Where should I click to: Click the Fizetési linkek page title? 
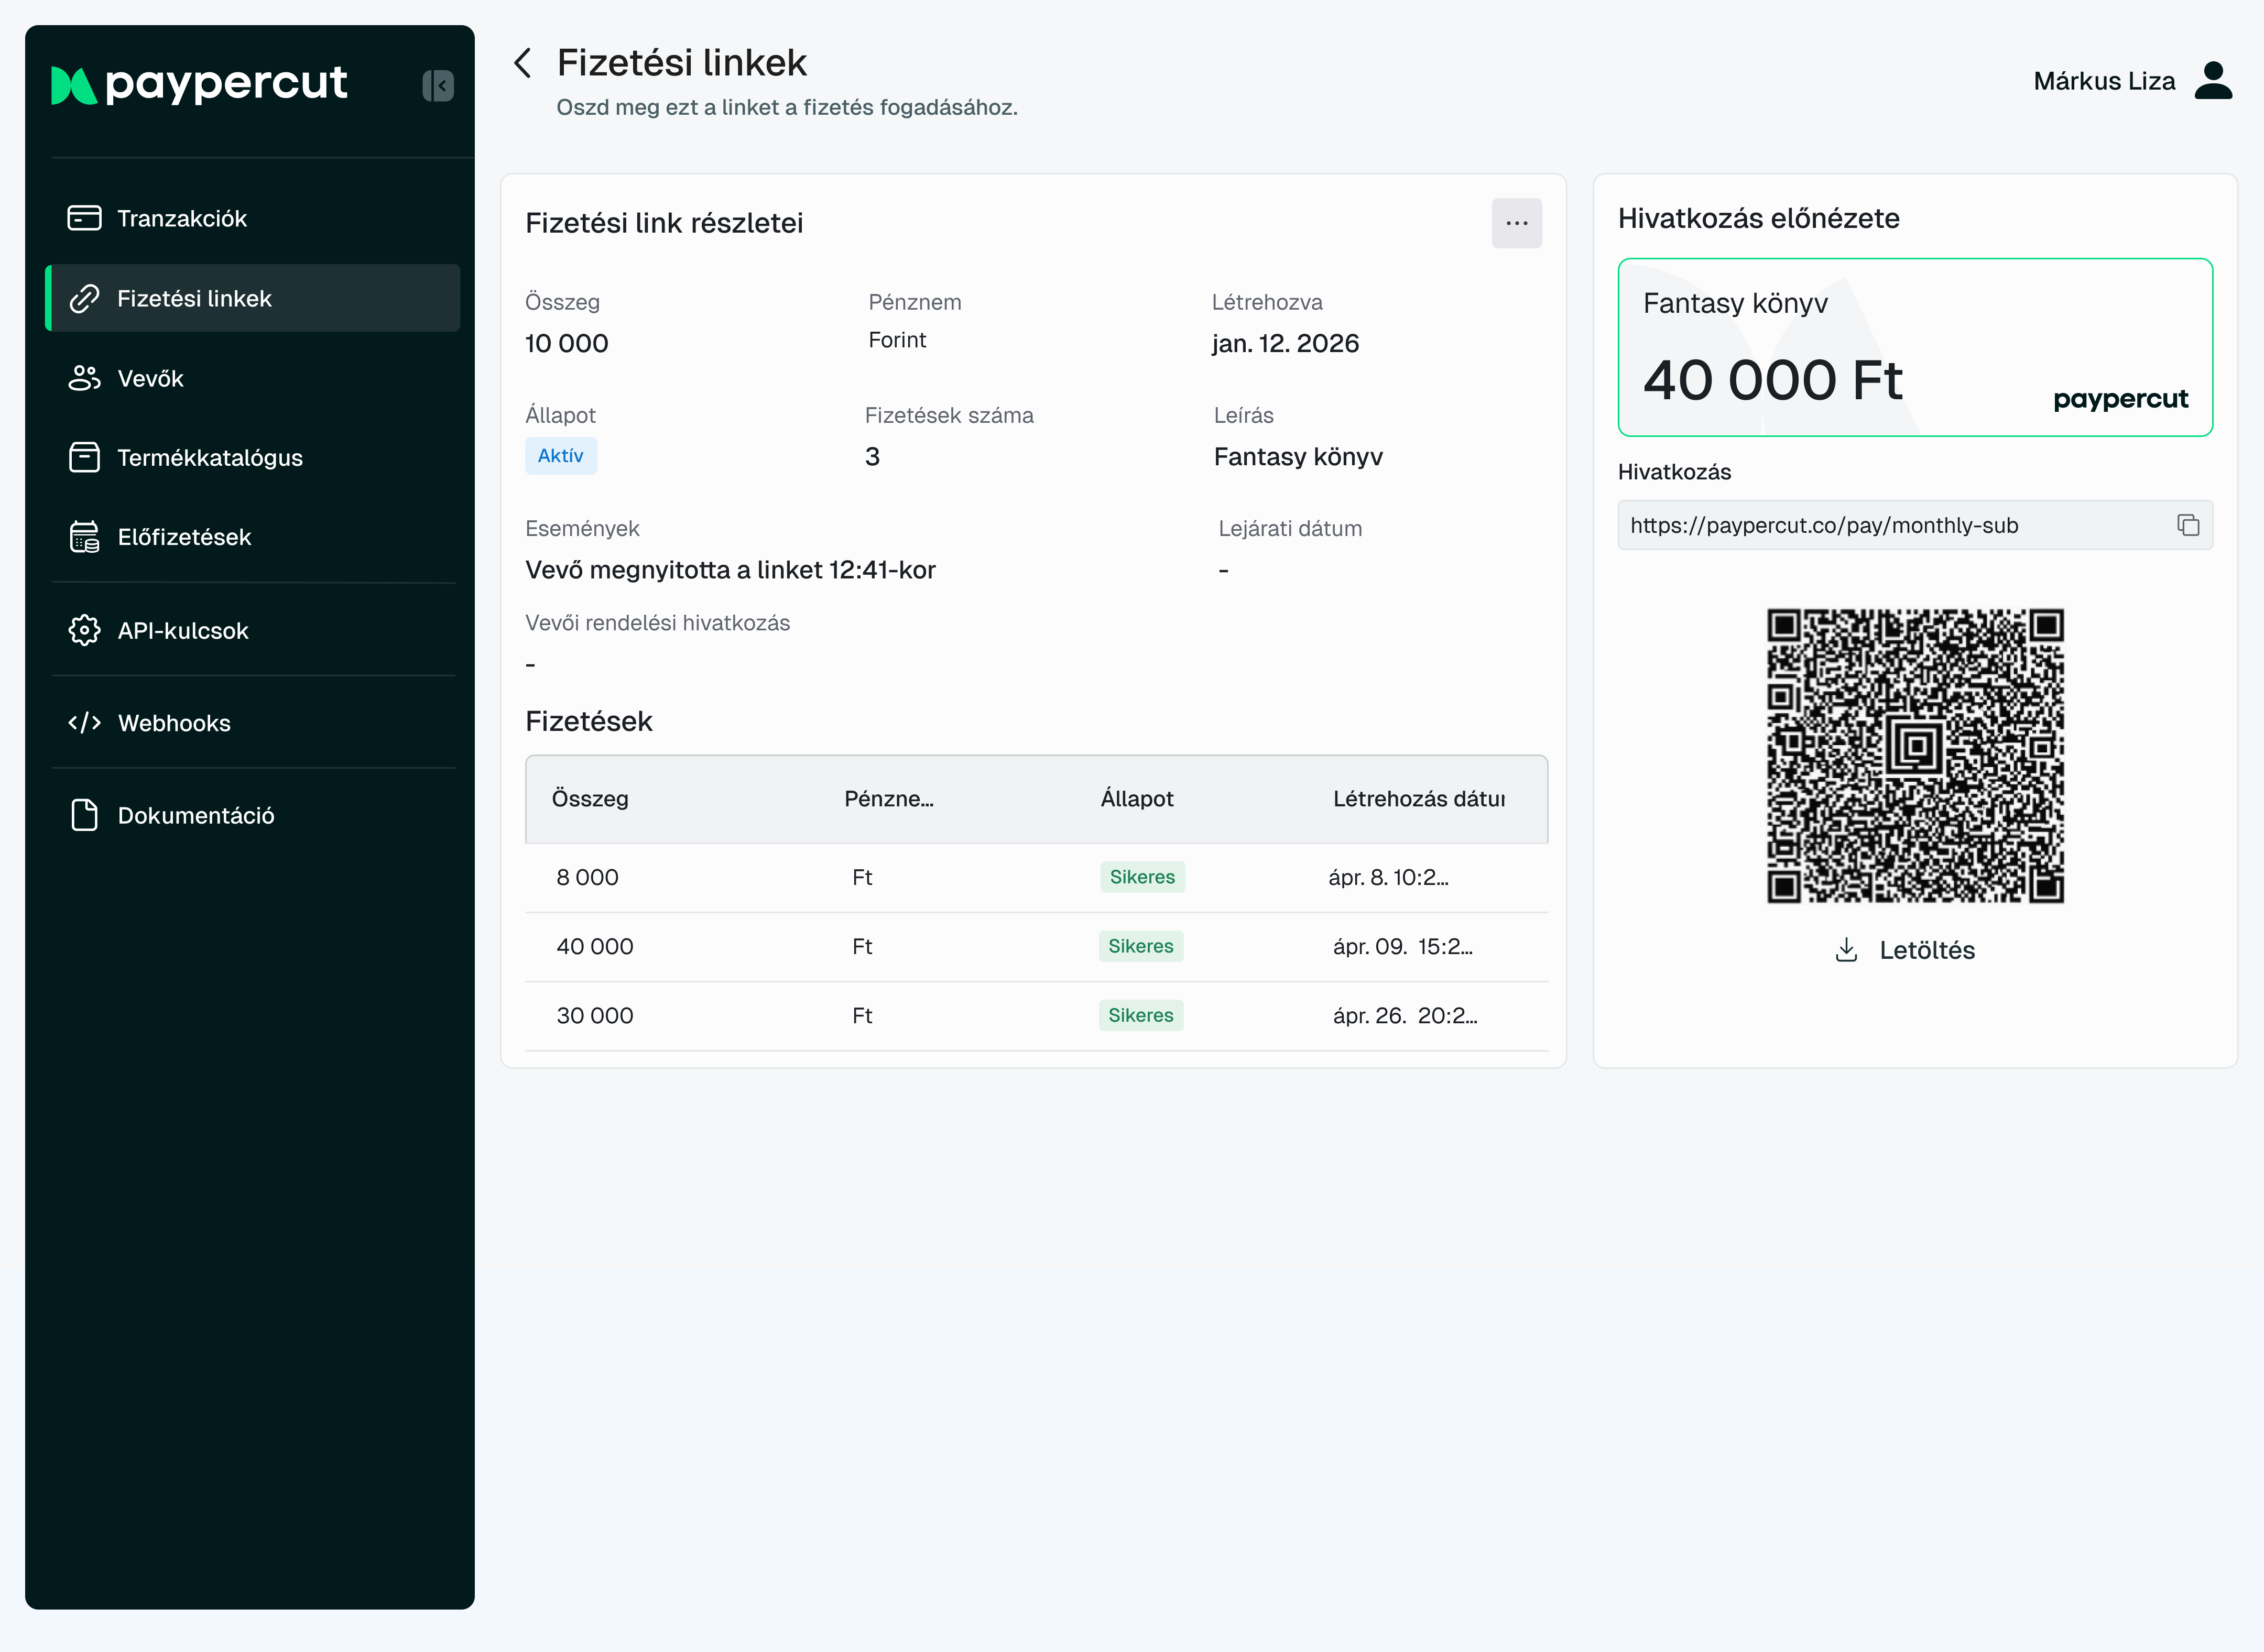pyautogui.click(x=682, y=62)
